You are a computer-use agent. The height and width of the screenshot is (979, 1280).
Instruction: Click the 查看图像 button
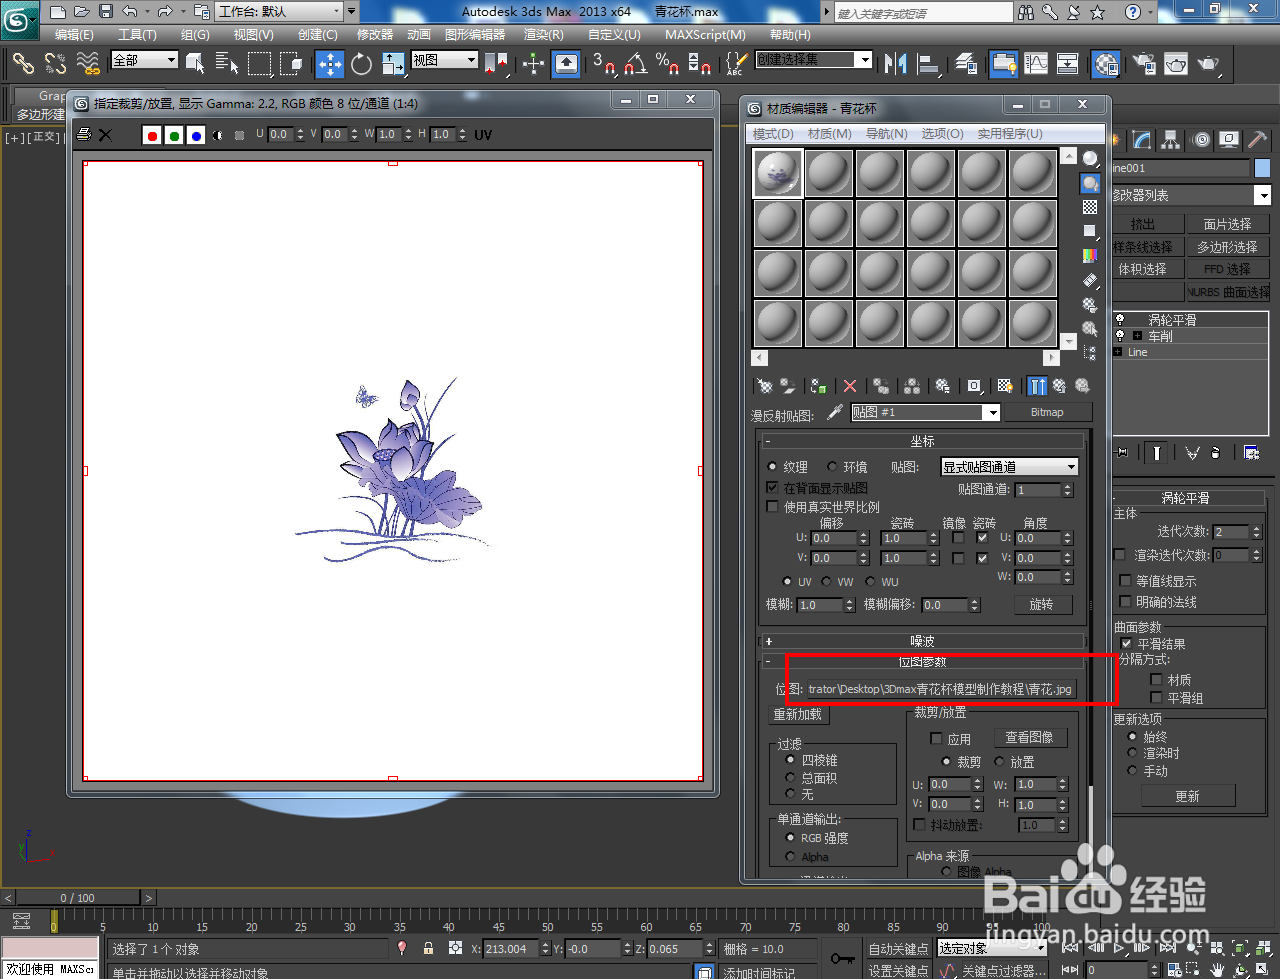(1029, 737)
